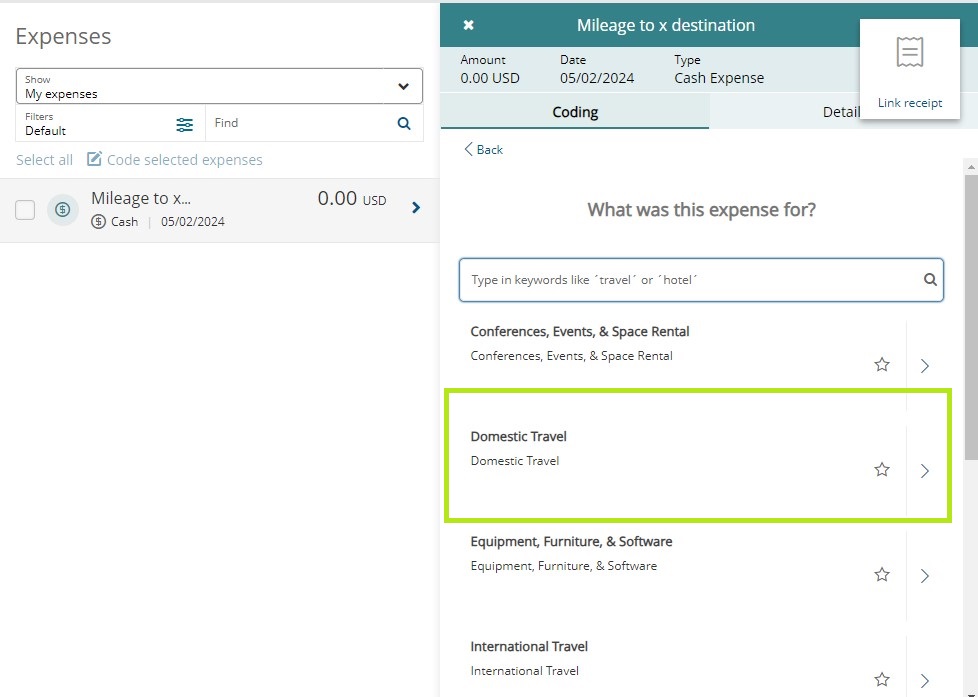
Task: Star the Equipment, Furniture, & Software category
Action: 882,575
